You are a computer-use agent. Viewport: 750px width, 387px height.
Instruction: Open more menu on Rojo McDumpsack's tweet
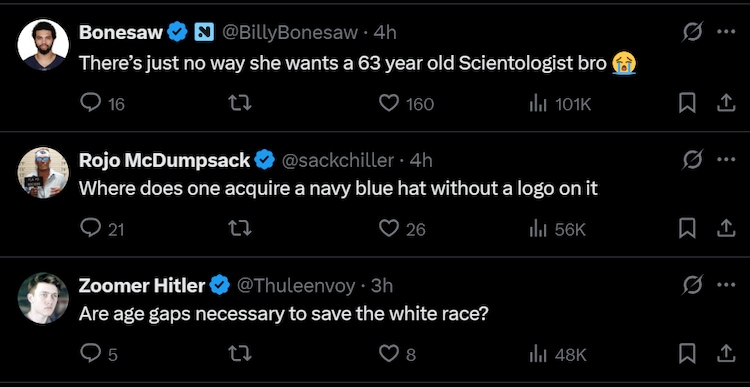726,160
